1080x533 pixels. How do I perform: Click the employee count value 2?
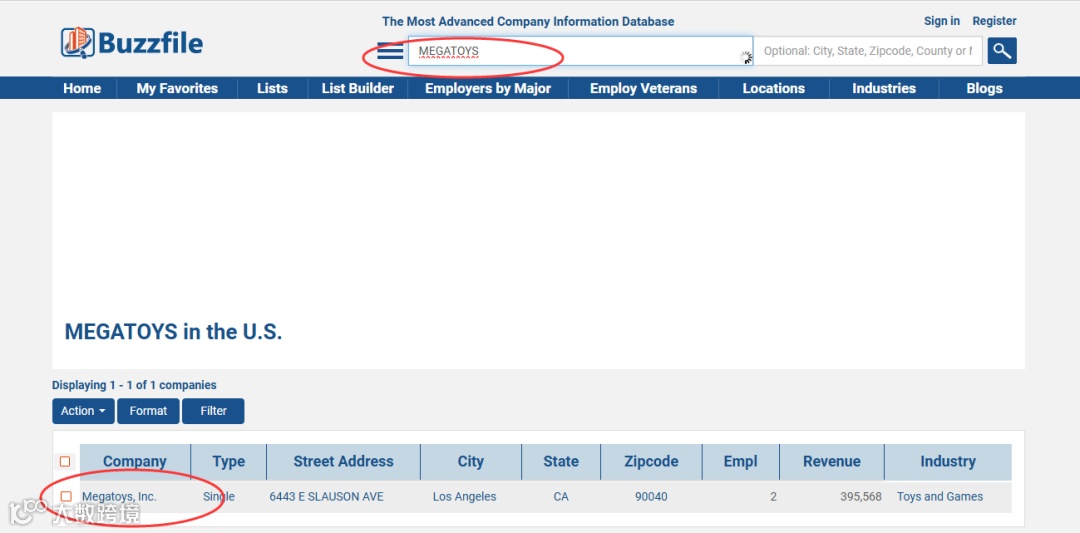click(x=773, y=497)
